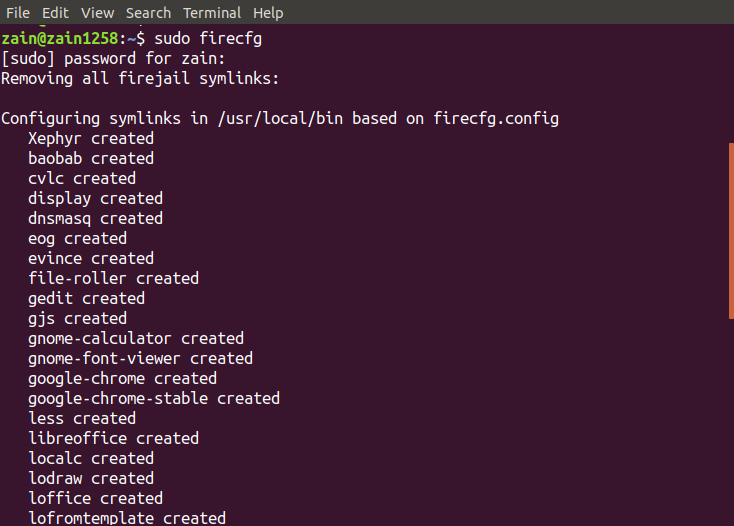Click the 'Xephyr created' output line
The image size is (734, 526).
pos(91,138)
